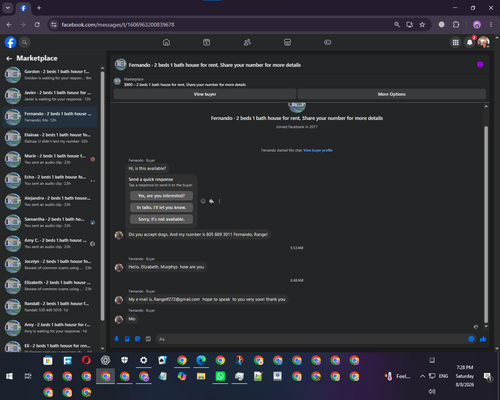The height and width of the screenshot is (400, 500).
Task: Open the Facebook Home icon
Action: click(166, 42)
